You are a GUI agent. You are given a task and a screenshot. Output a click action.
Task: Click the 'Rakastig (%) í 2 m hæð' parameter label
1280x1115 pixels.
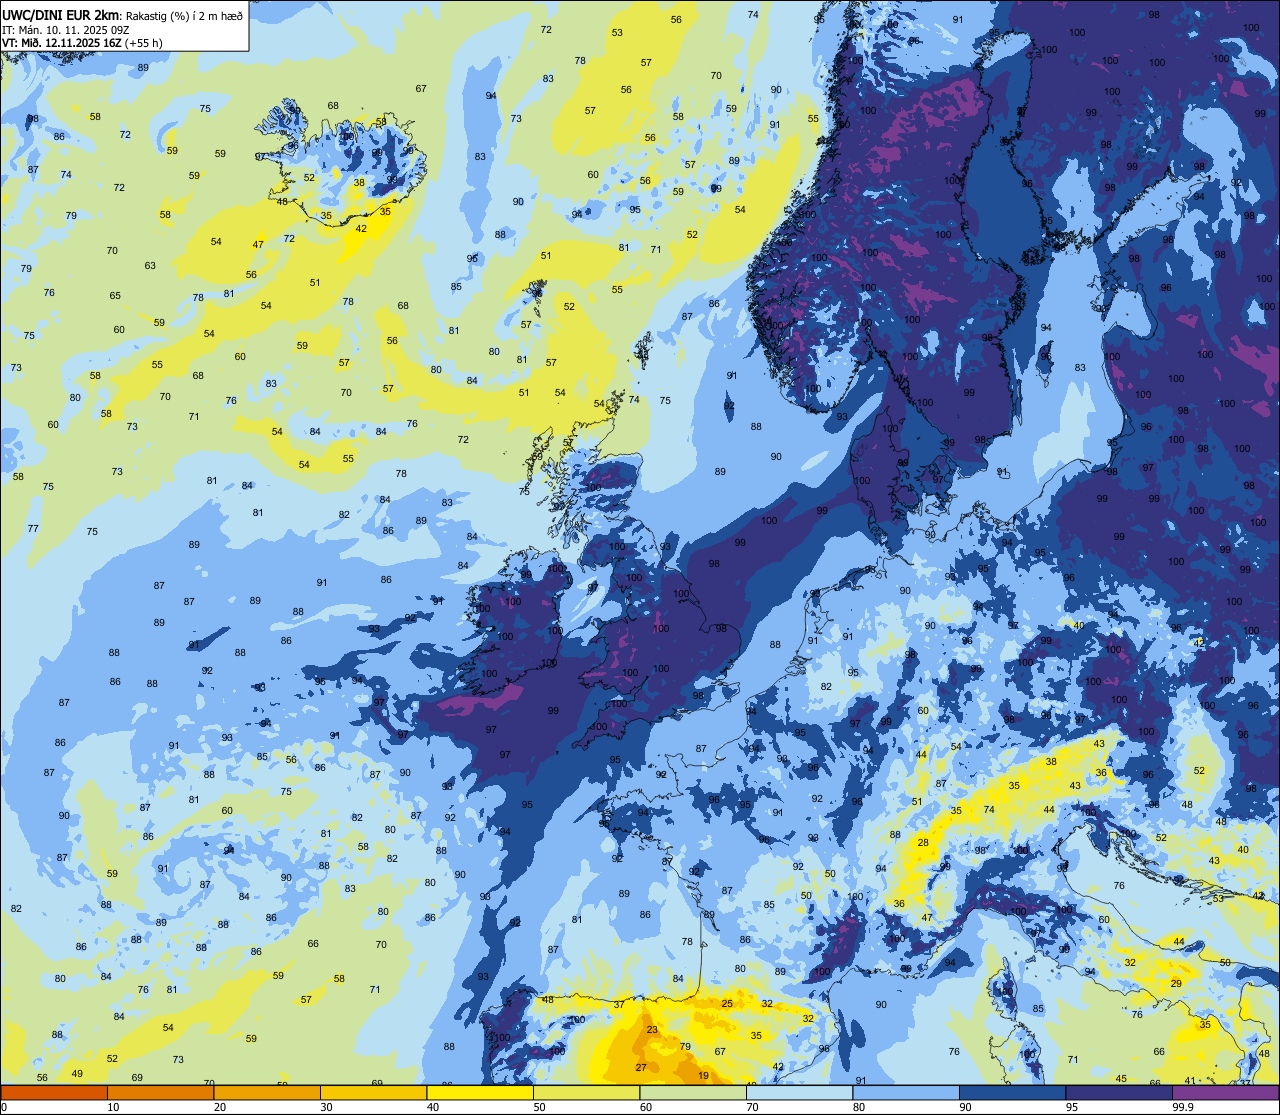pyautogui.click(x=183, y=16)
